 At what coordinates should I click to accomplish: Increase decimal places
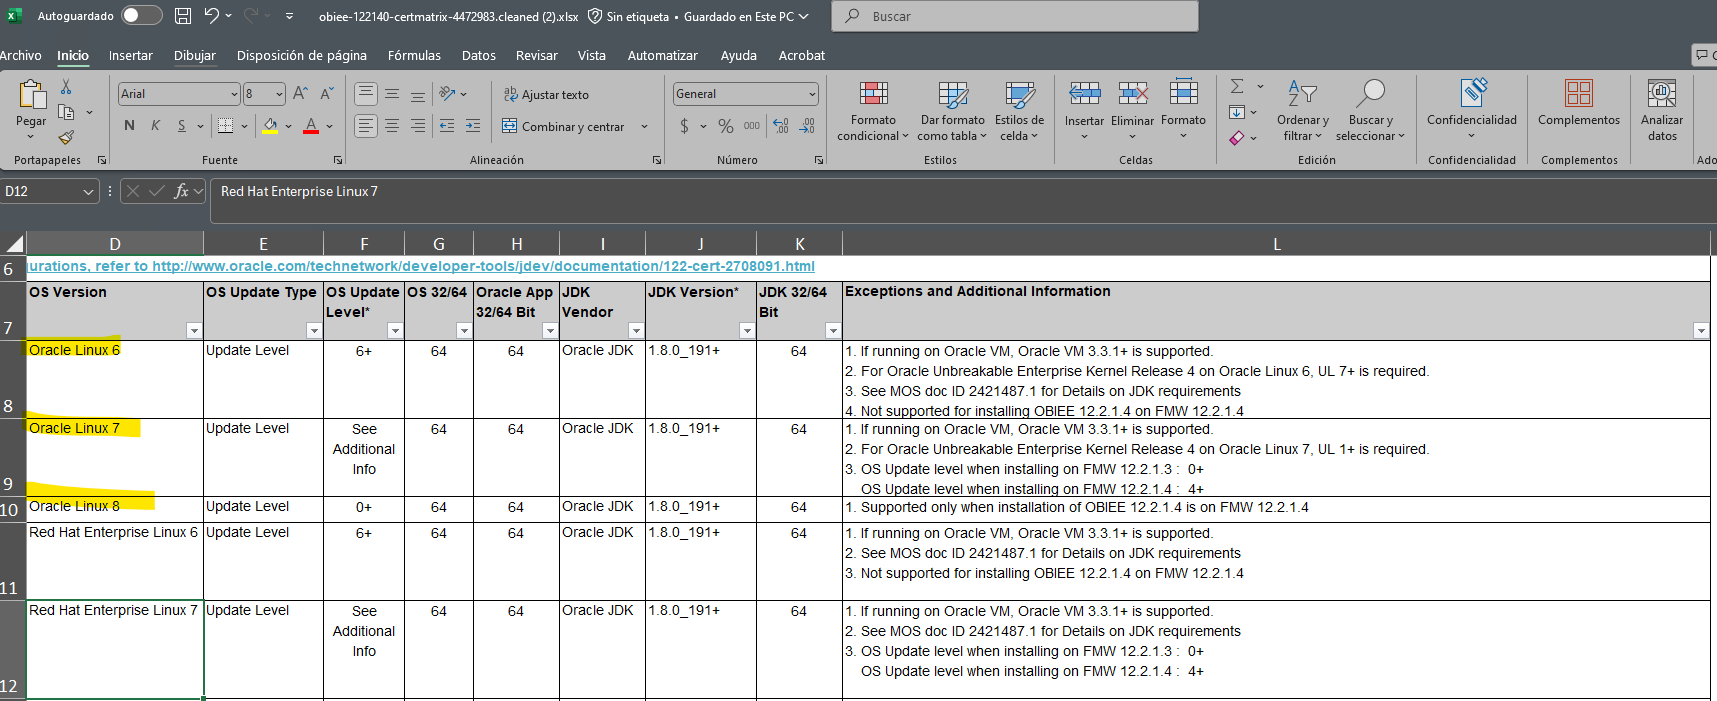click(x=781, y=126)
